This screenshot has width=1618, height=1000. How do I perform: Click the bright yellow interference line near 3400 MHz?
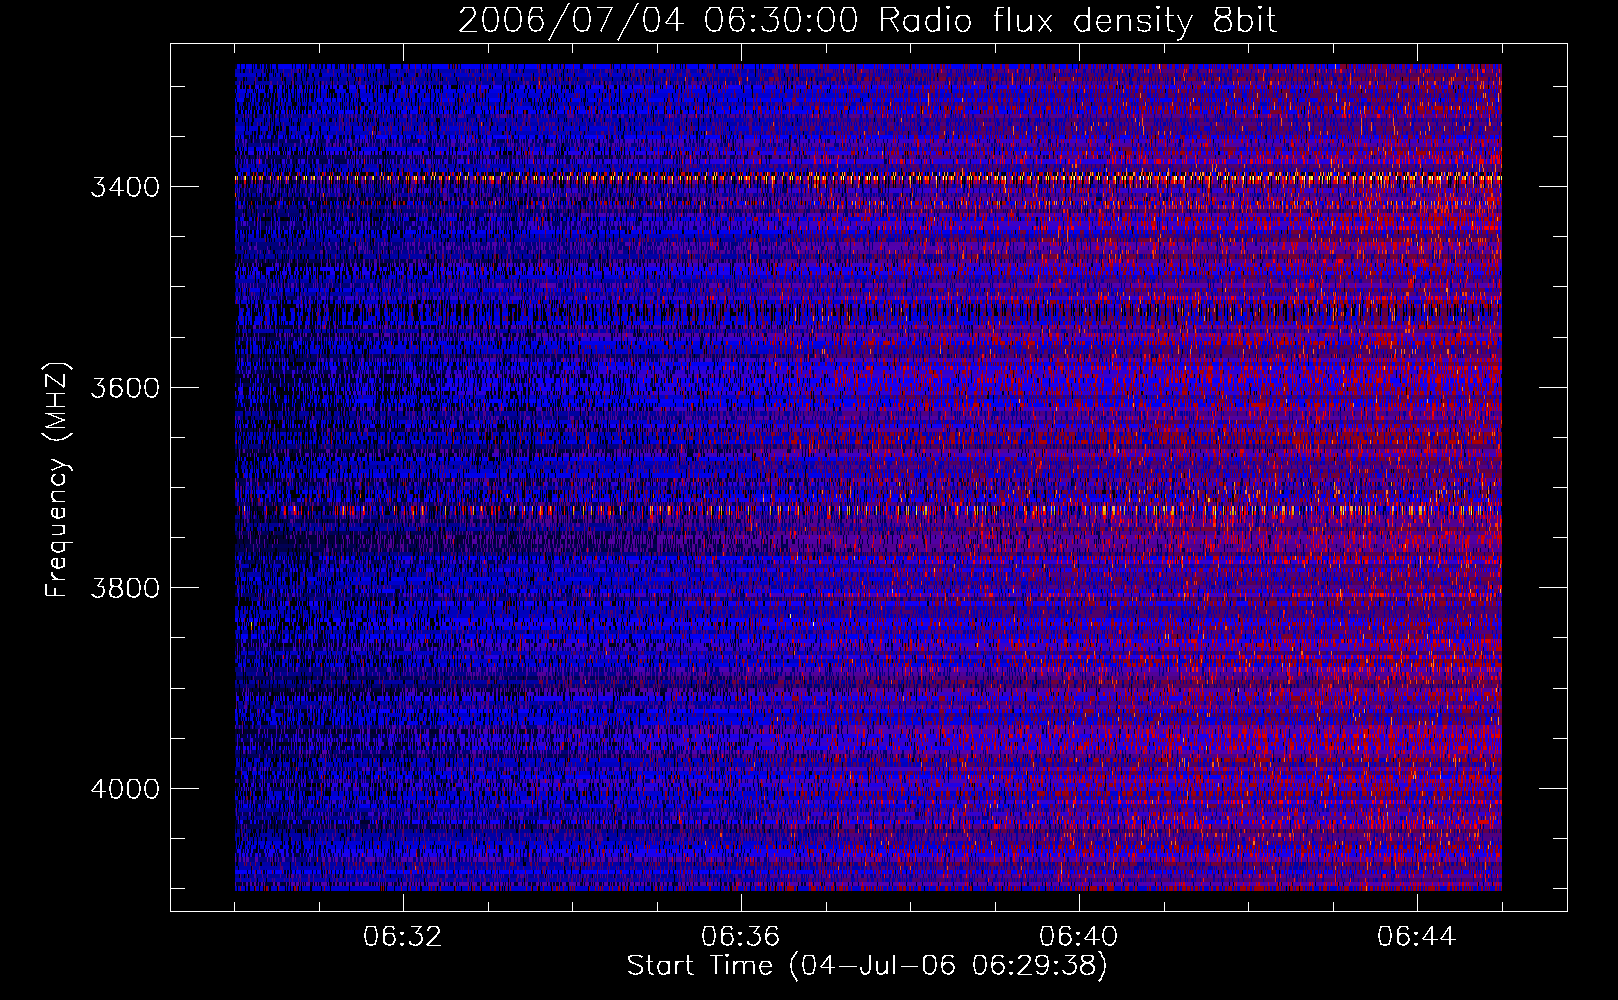click(x=868, y=178)
